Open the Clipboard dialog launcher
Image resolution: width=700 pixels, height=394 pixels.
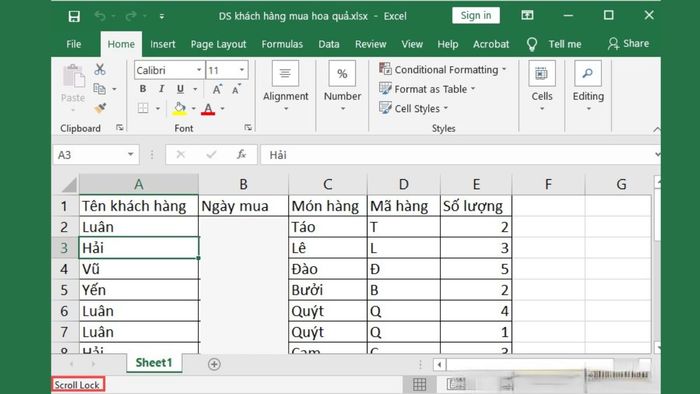click(120, 128)
